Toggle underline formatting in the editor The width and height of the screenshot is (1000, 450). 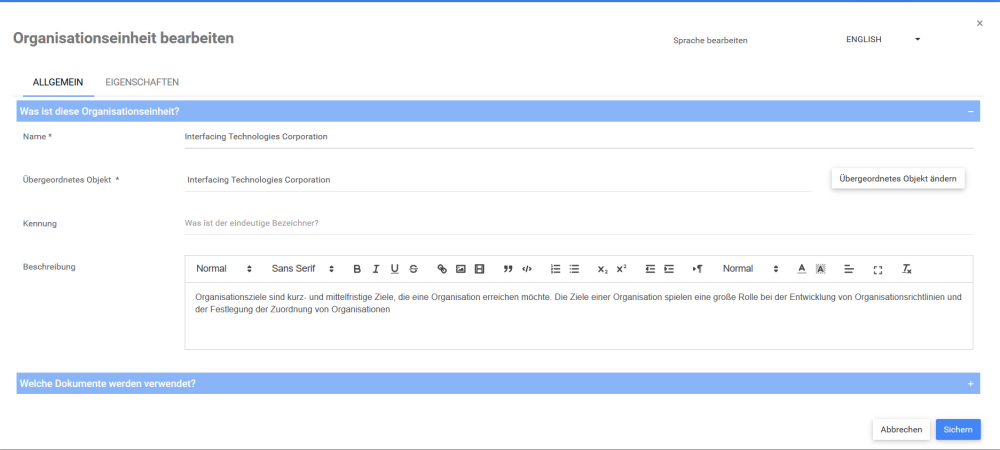(x=395, y=269)
